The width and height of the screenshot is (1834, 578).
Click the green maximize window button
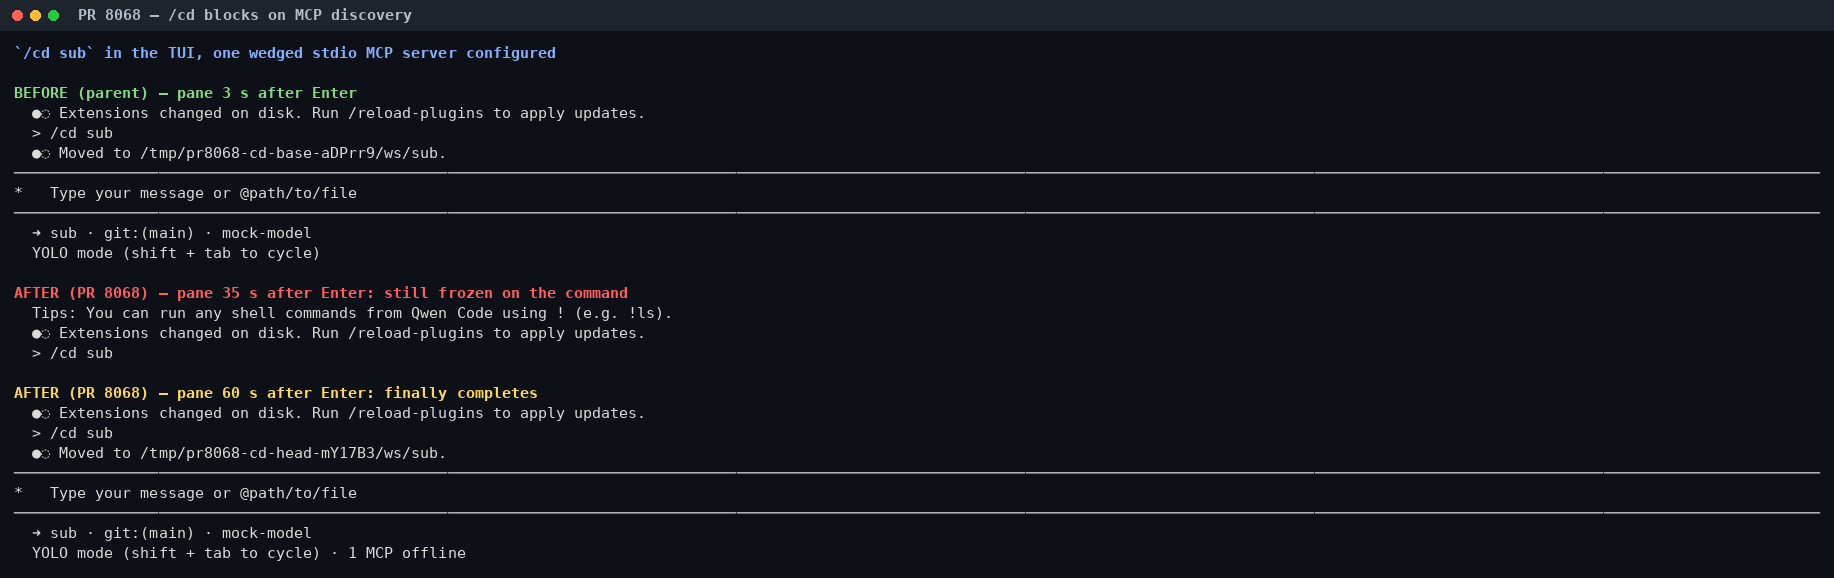53,15
